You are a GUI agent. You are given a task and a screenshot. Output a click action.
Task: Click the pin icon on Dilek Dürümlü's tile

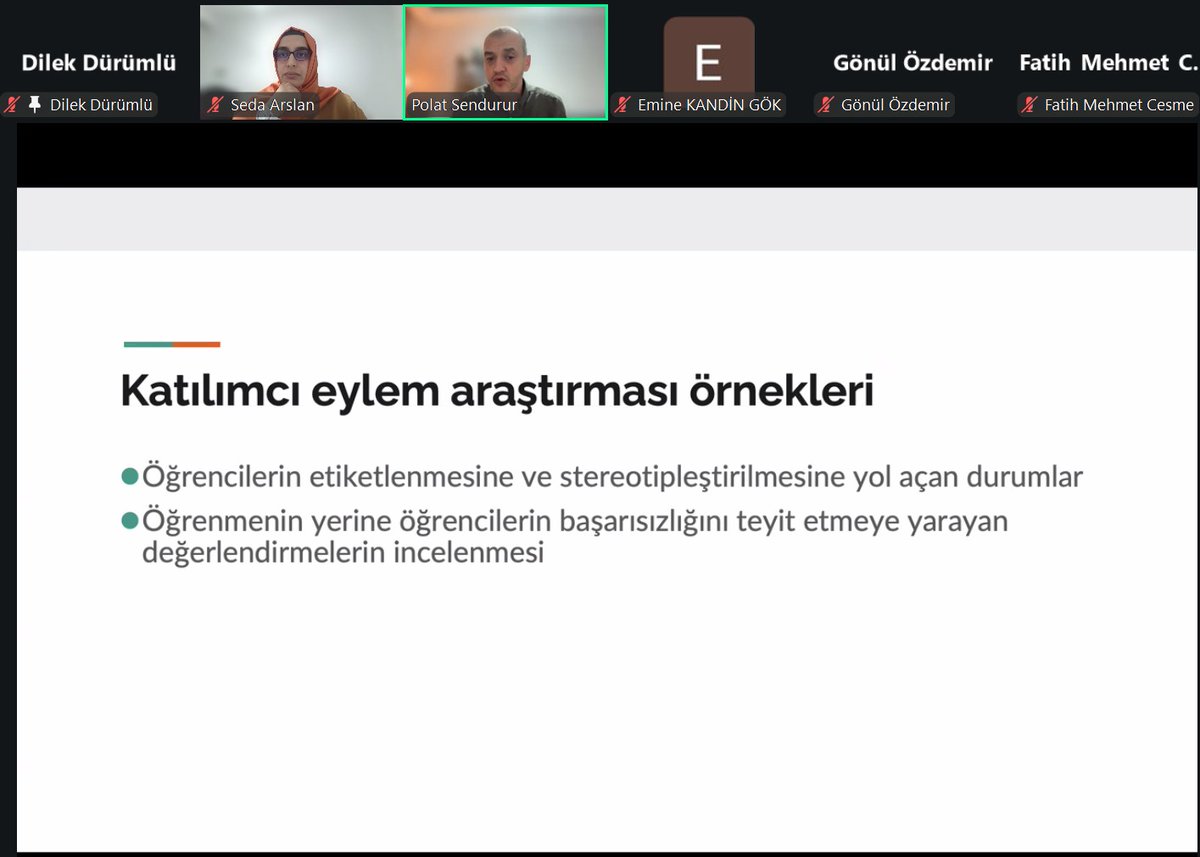tap(36, 104)
